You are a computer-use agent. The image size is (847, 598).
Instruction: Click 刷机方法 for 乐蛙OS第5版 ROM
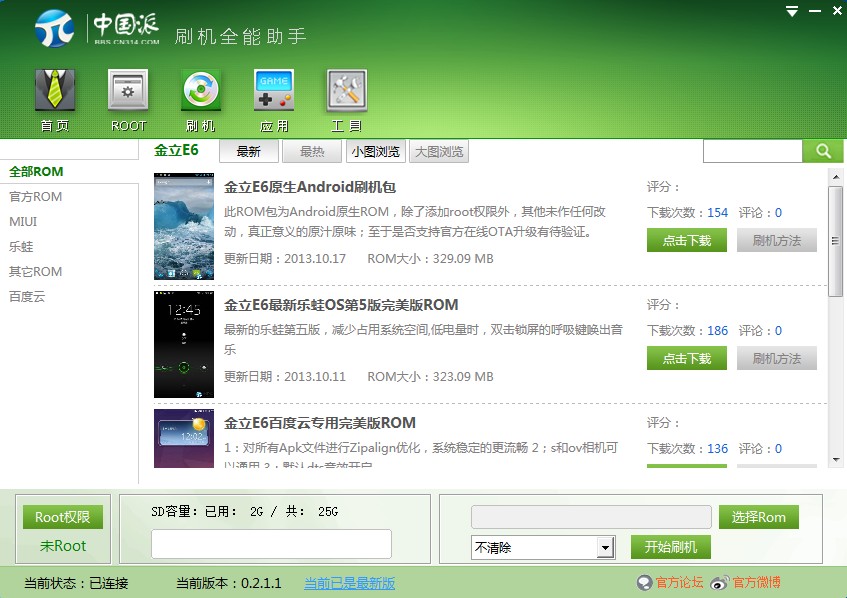[777, 358]
